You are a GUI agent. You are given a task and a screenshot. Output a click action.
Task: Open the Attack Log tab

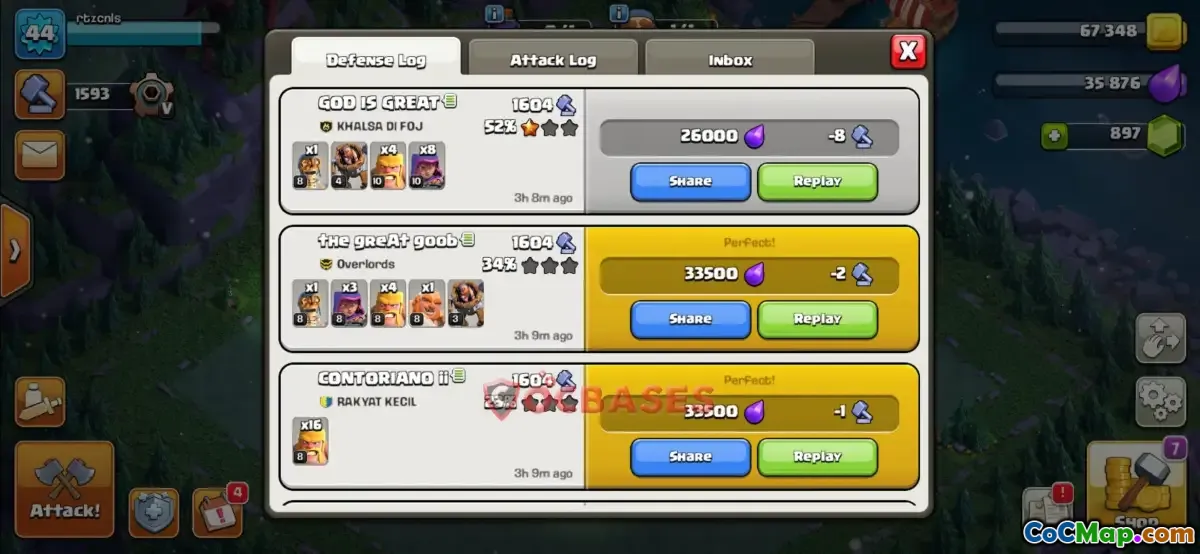click(x=553, y=59)
